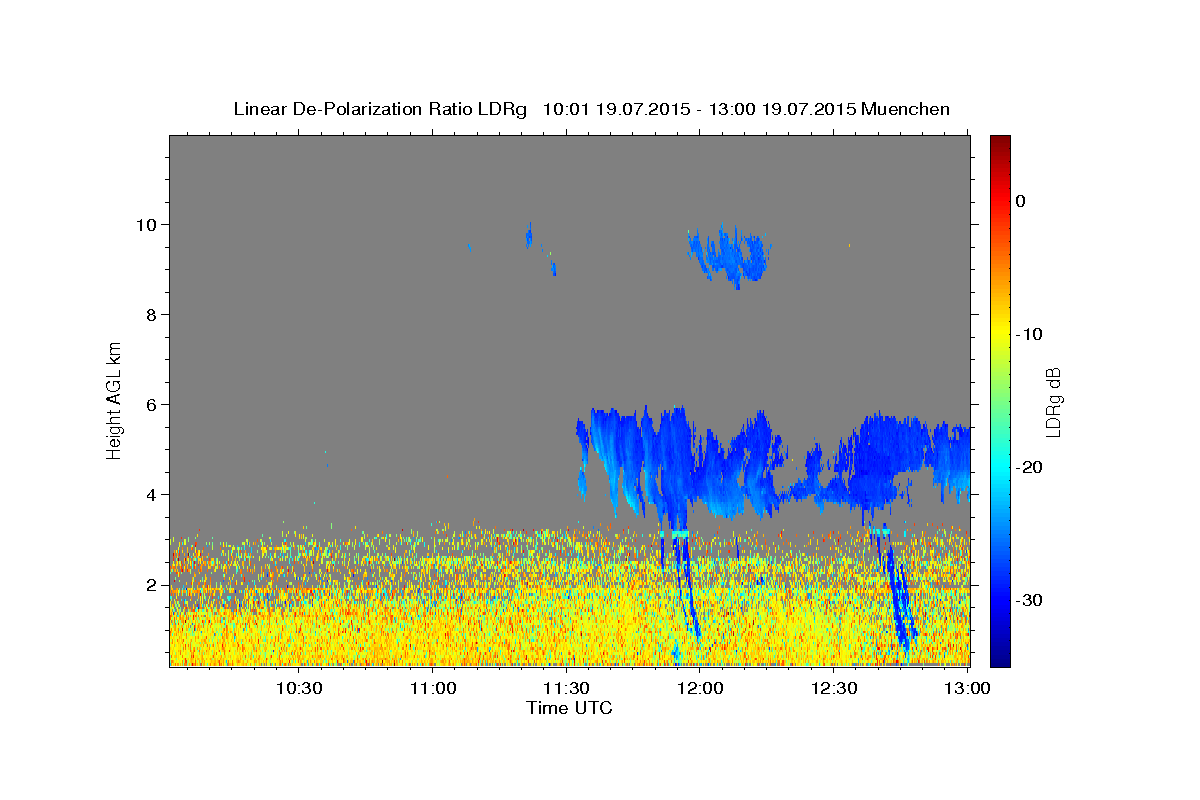Click the height tick label '10'
1200x800 pixels.
[148, 224]
